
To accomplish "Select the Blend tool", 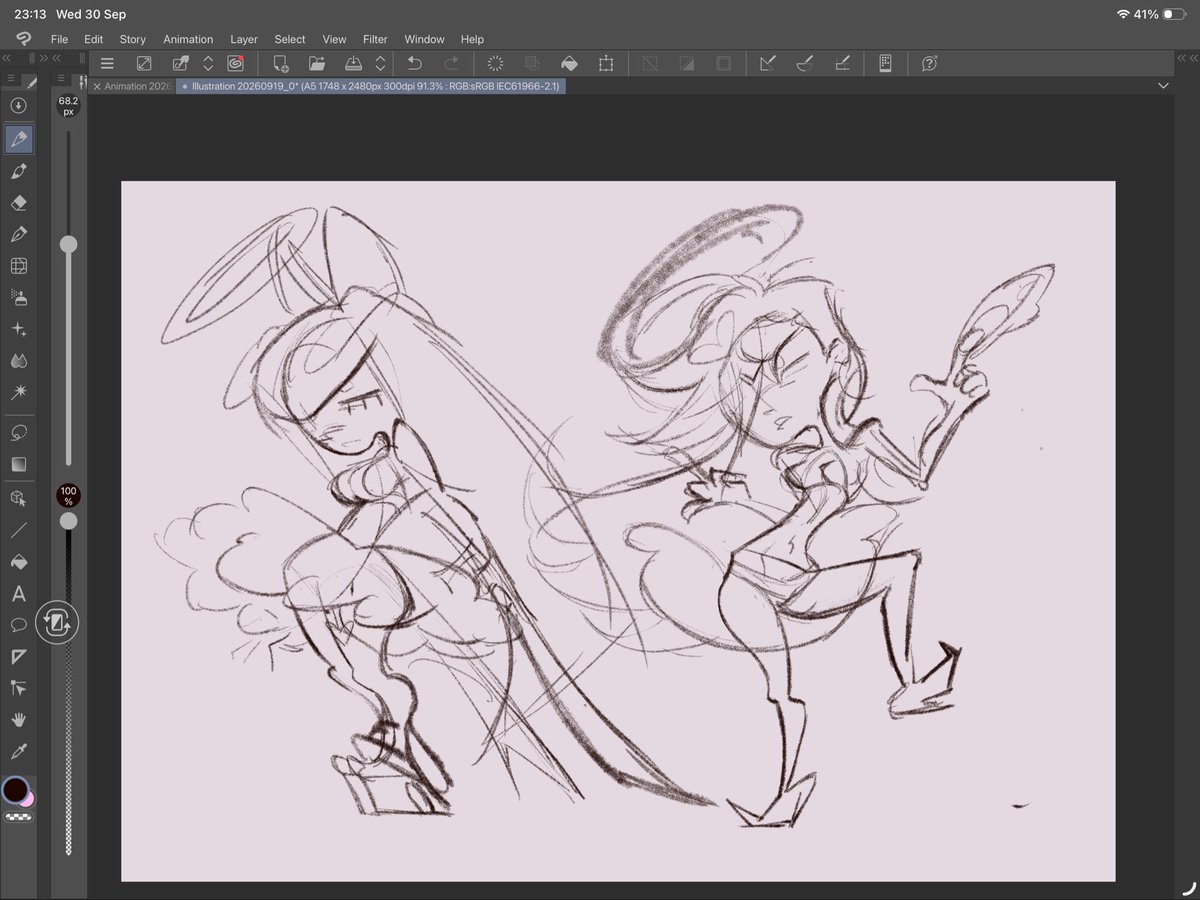I will click(18, 361).
